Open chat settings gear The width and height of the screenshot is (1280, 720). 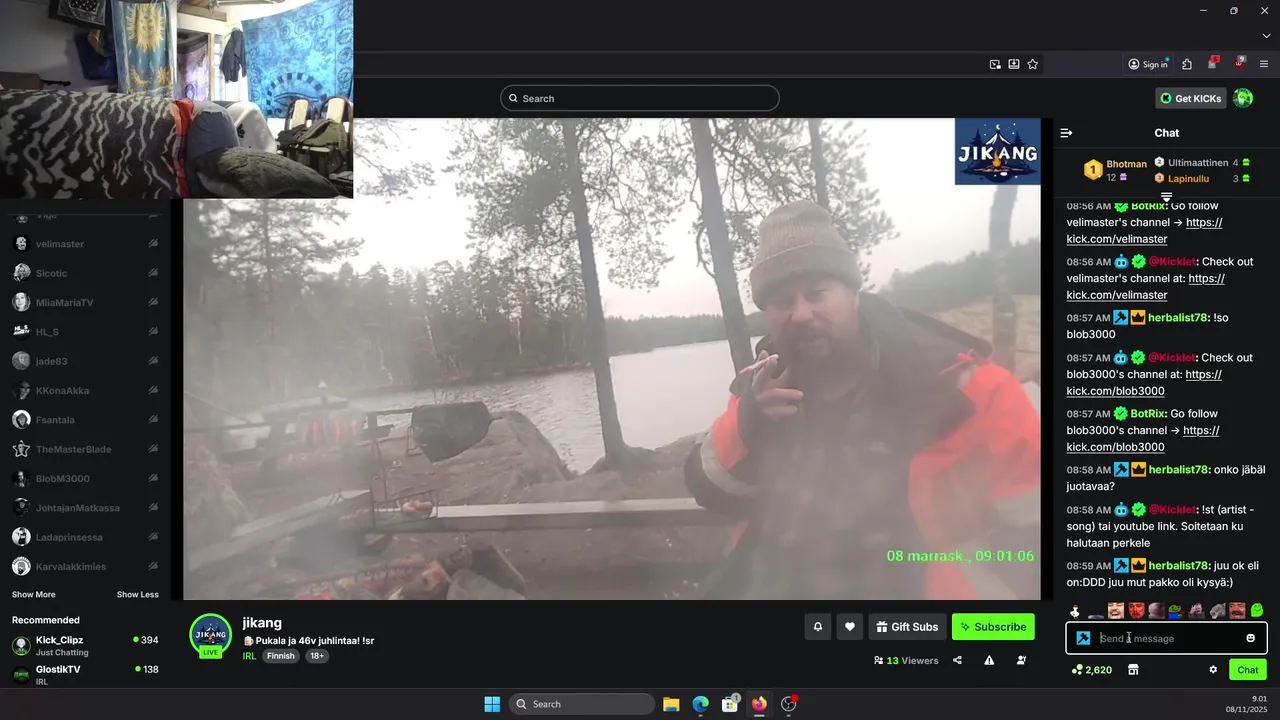click(x=1213, y=670)
